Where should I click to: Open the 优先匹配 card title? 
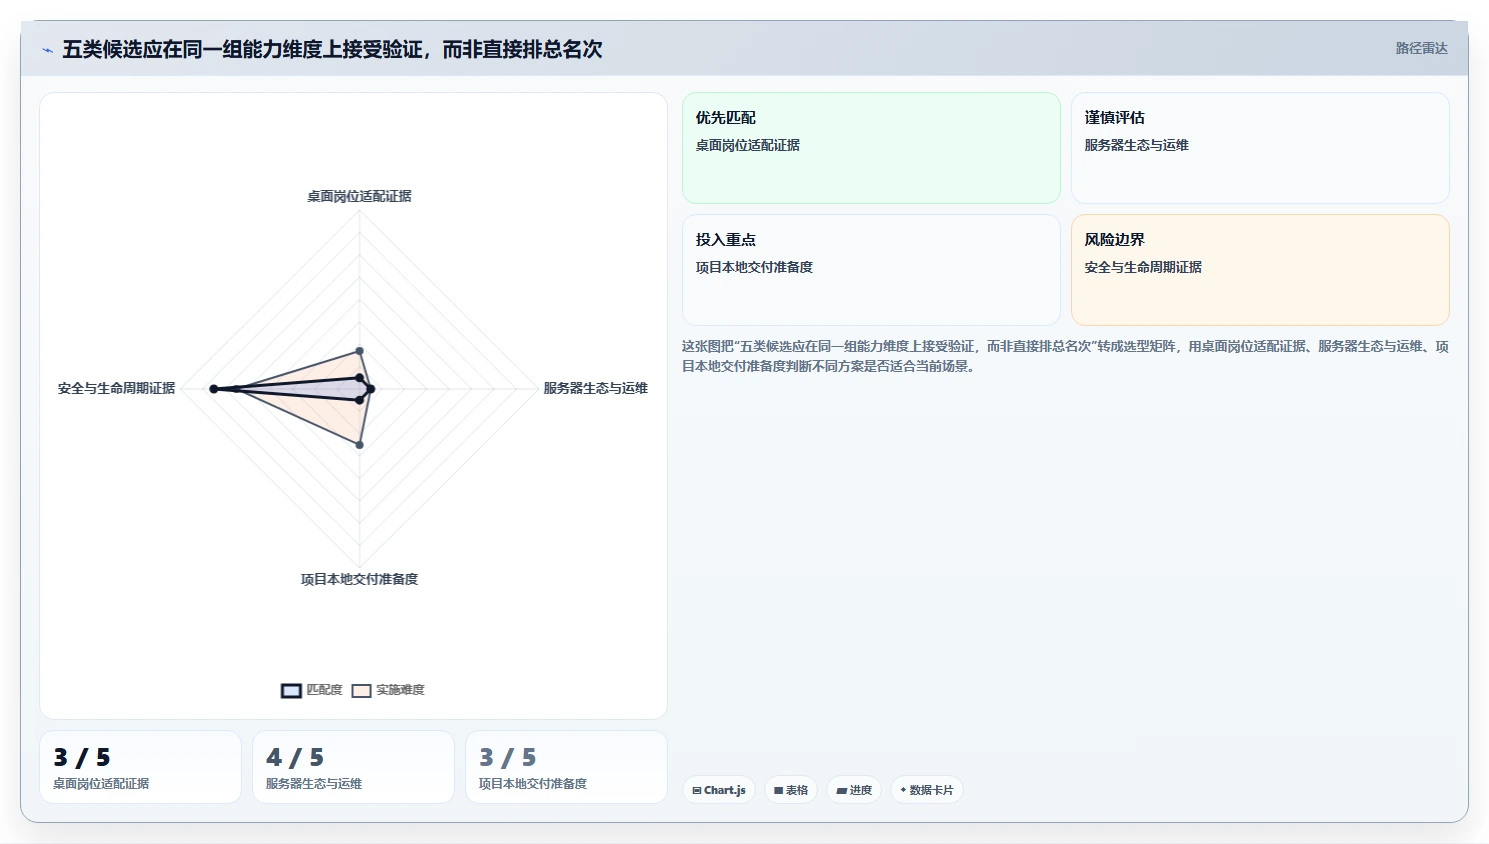(725, 117)
